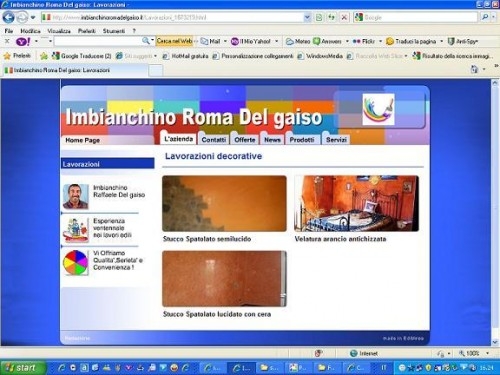
Task: Open the Stucco Spatolato semilucido thumbnail
Action: pos(224,203)
